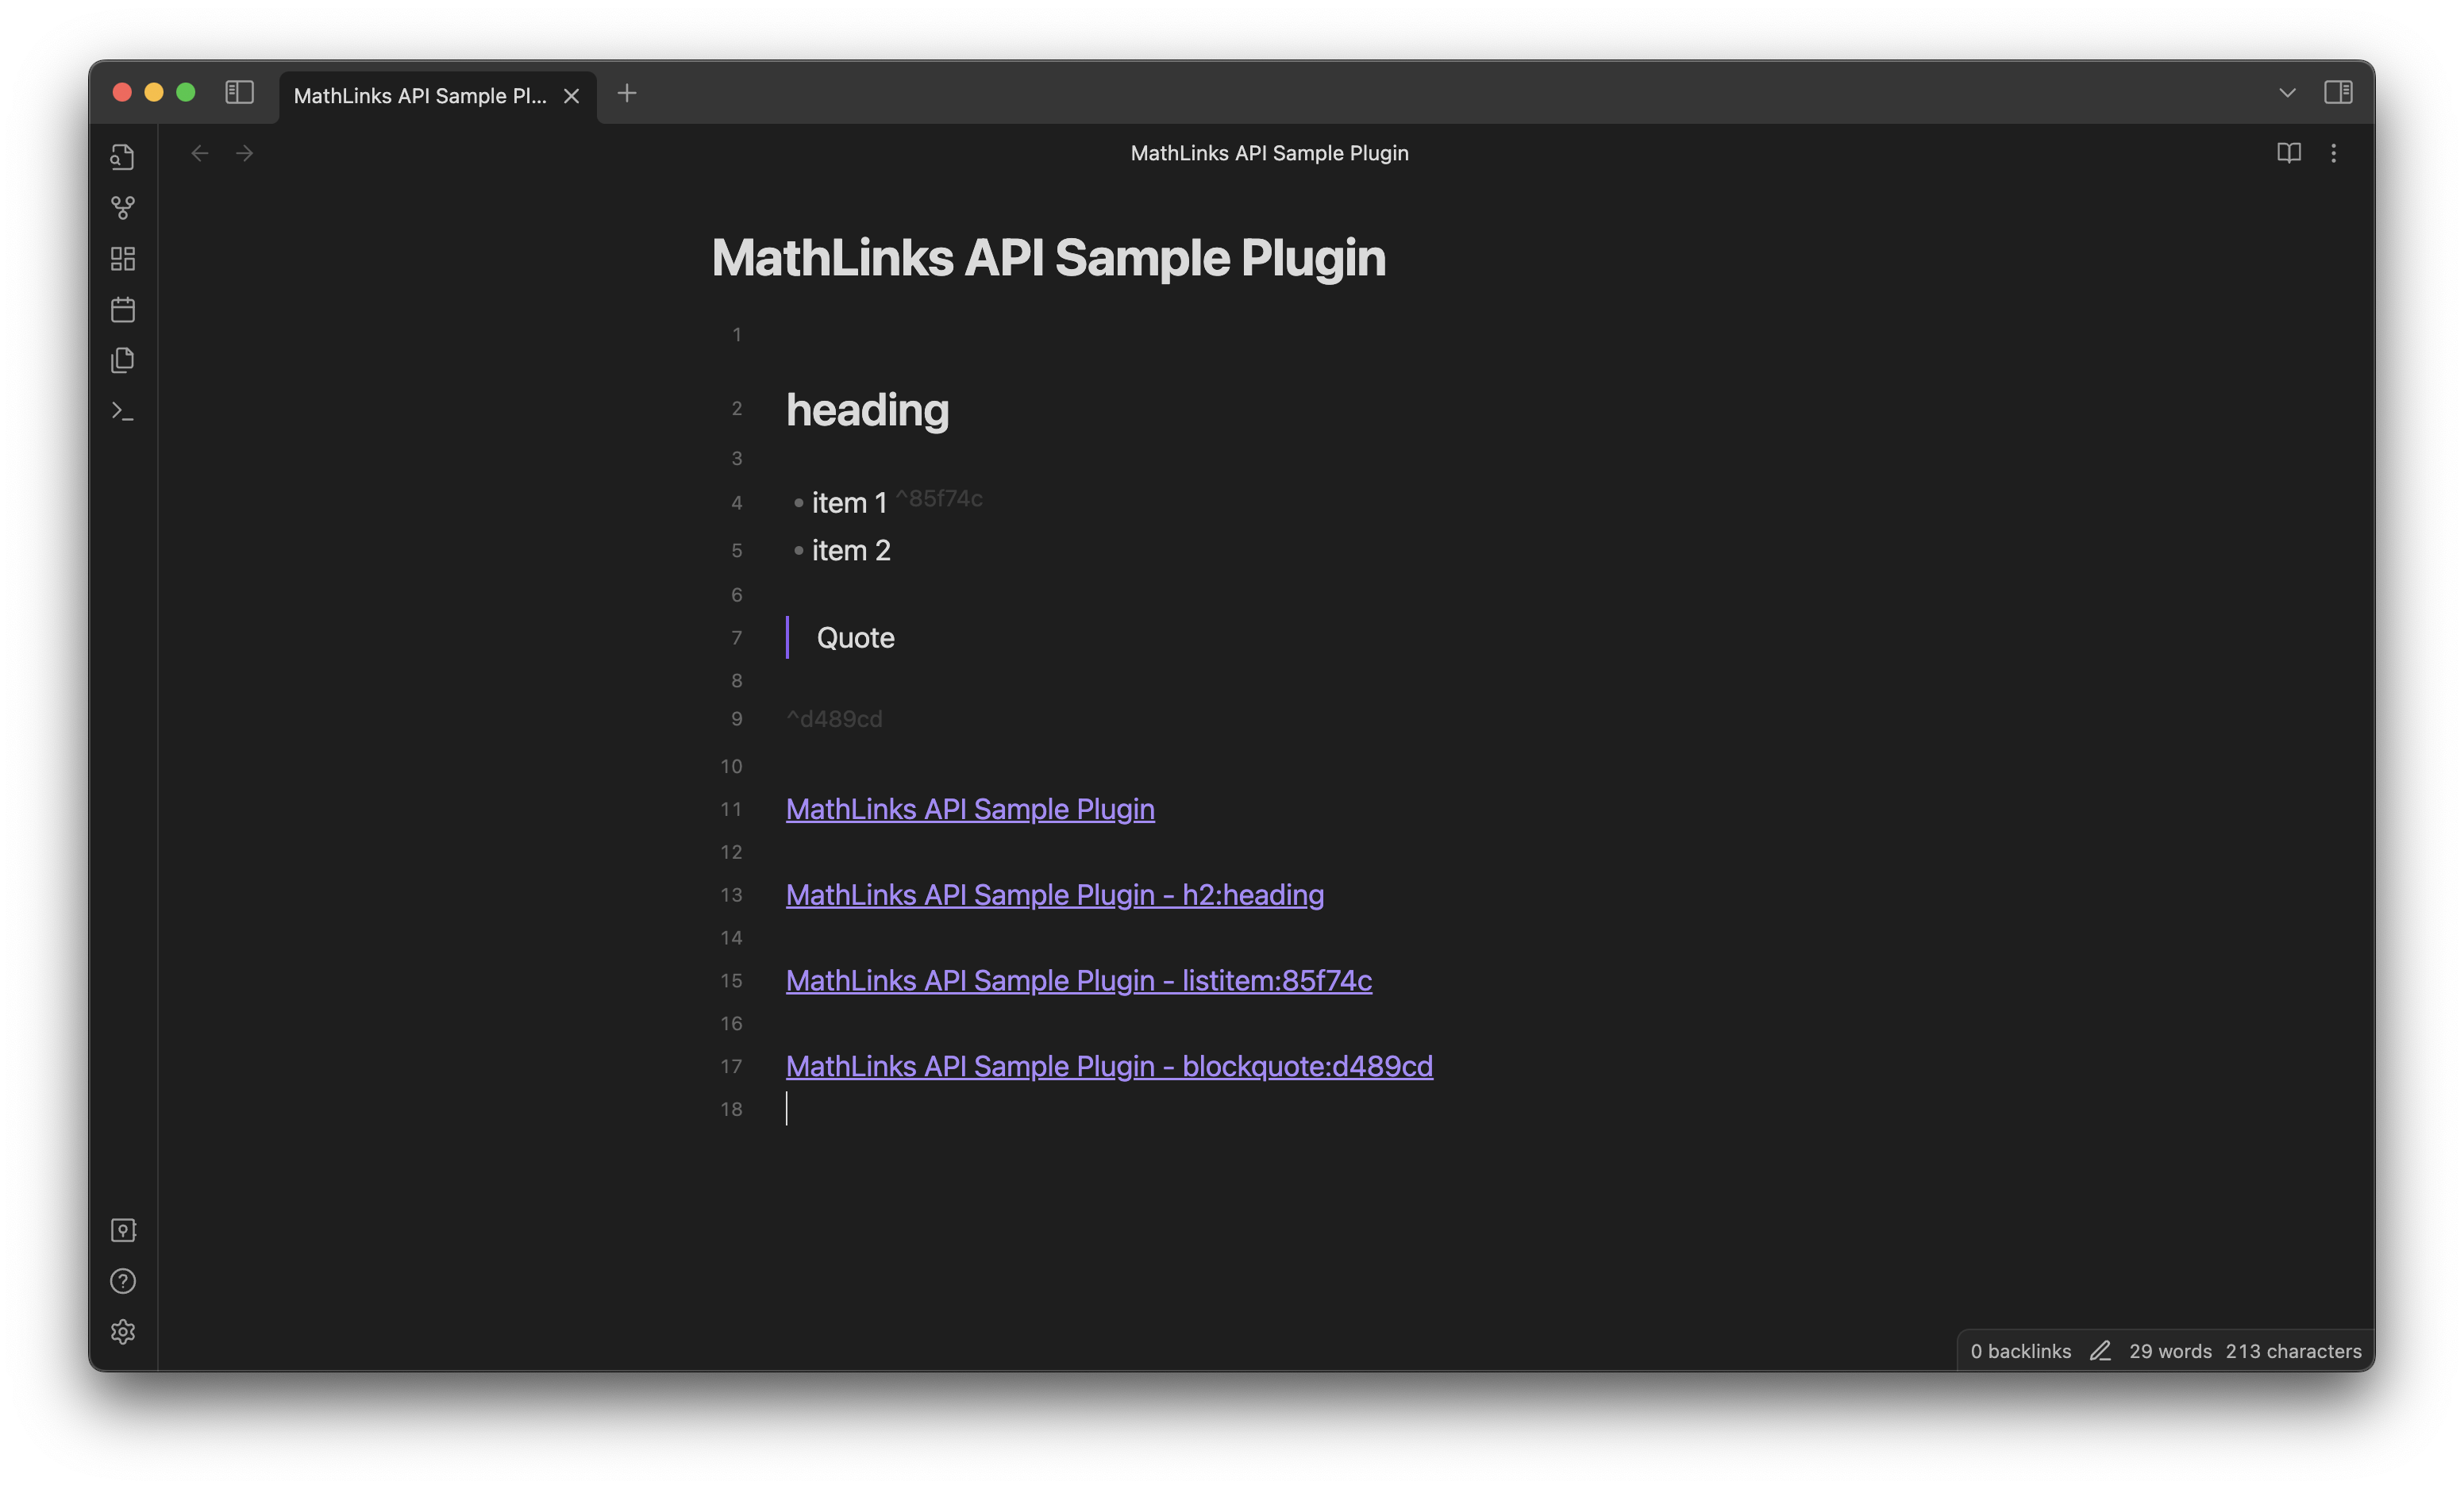Open the canvas icon in ribbon
Viewport: 2464px width, 1489px height.
(x=123, y=259)
